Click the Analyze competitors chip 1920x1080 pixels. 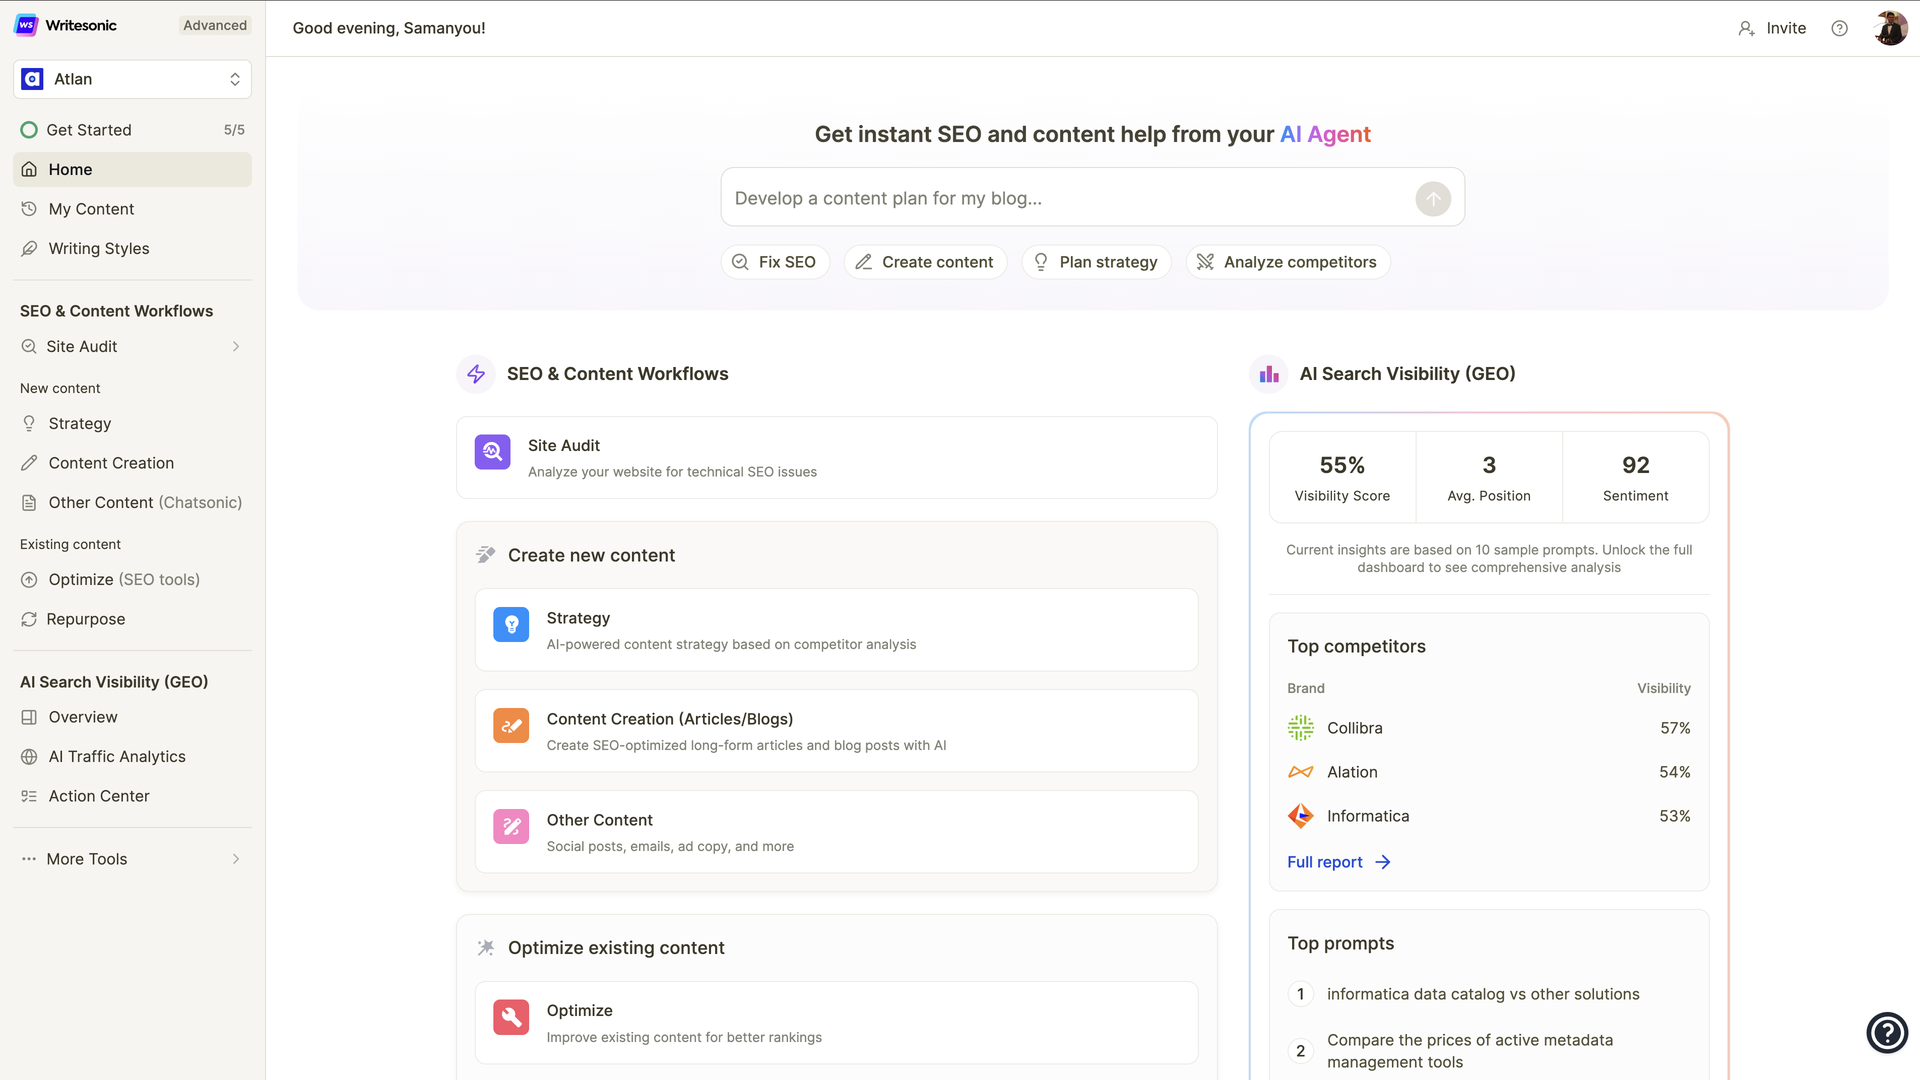pos(1288,261)
